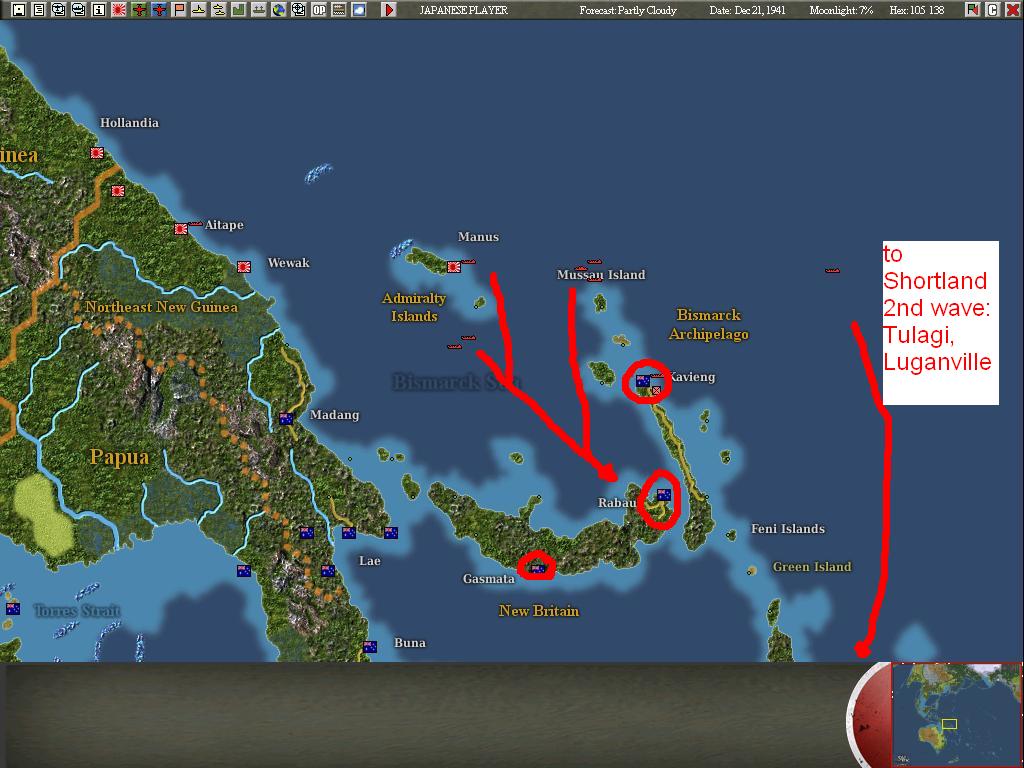Select Japanese base flag at Manus
Viewport: 1024px width, 768px height.
coord(454,266)
